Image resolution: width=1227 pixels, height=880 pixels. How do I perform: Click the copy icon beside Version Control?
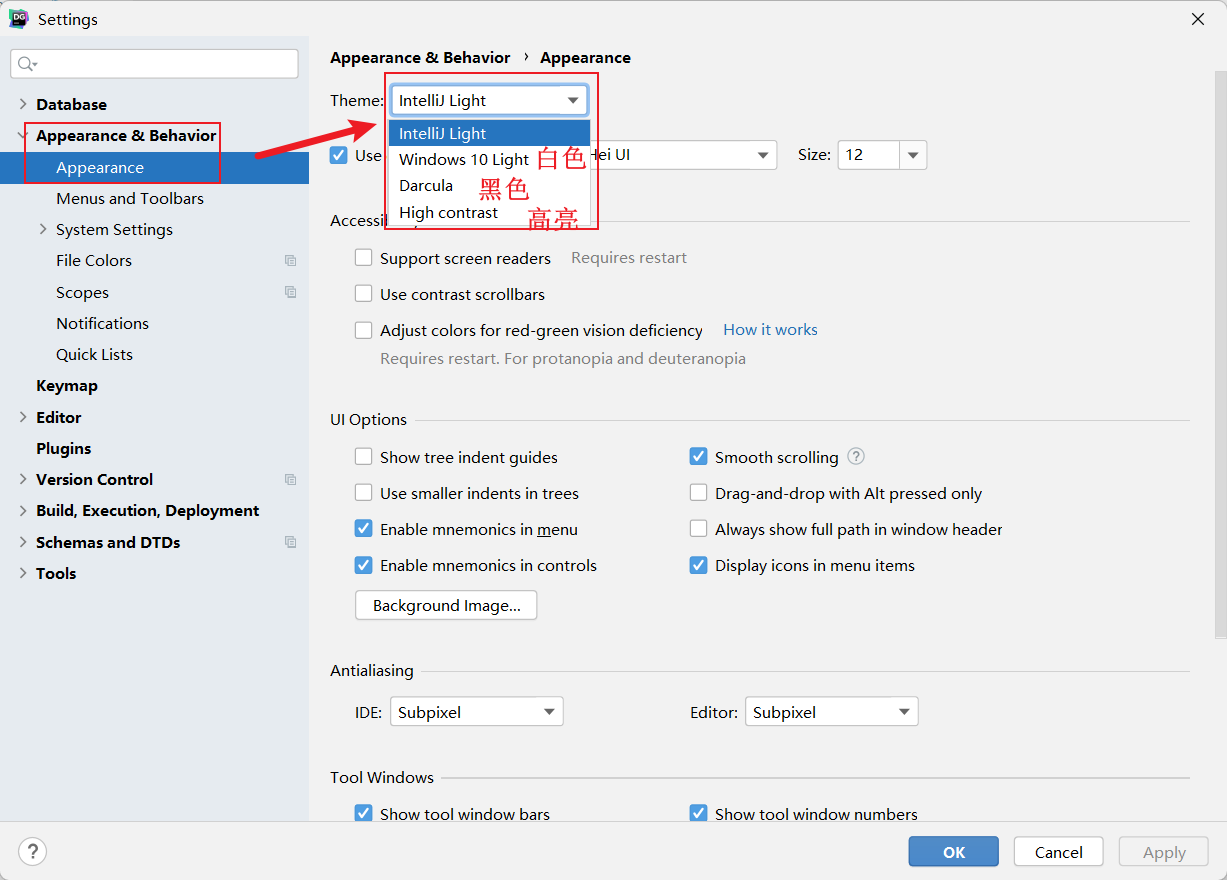(x=290, y=479)
